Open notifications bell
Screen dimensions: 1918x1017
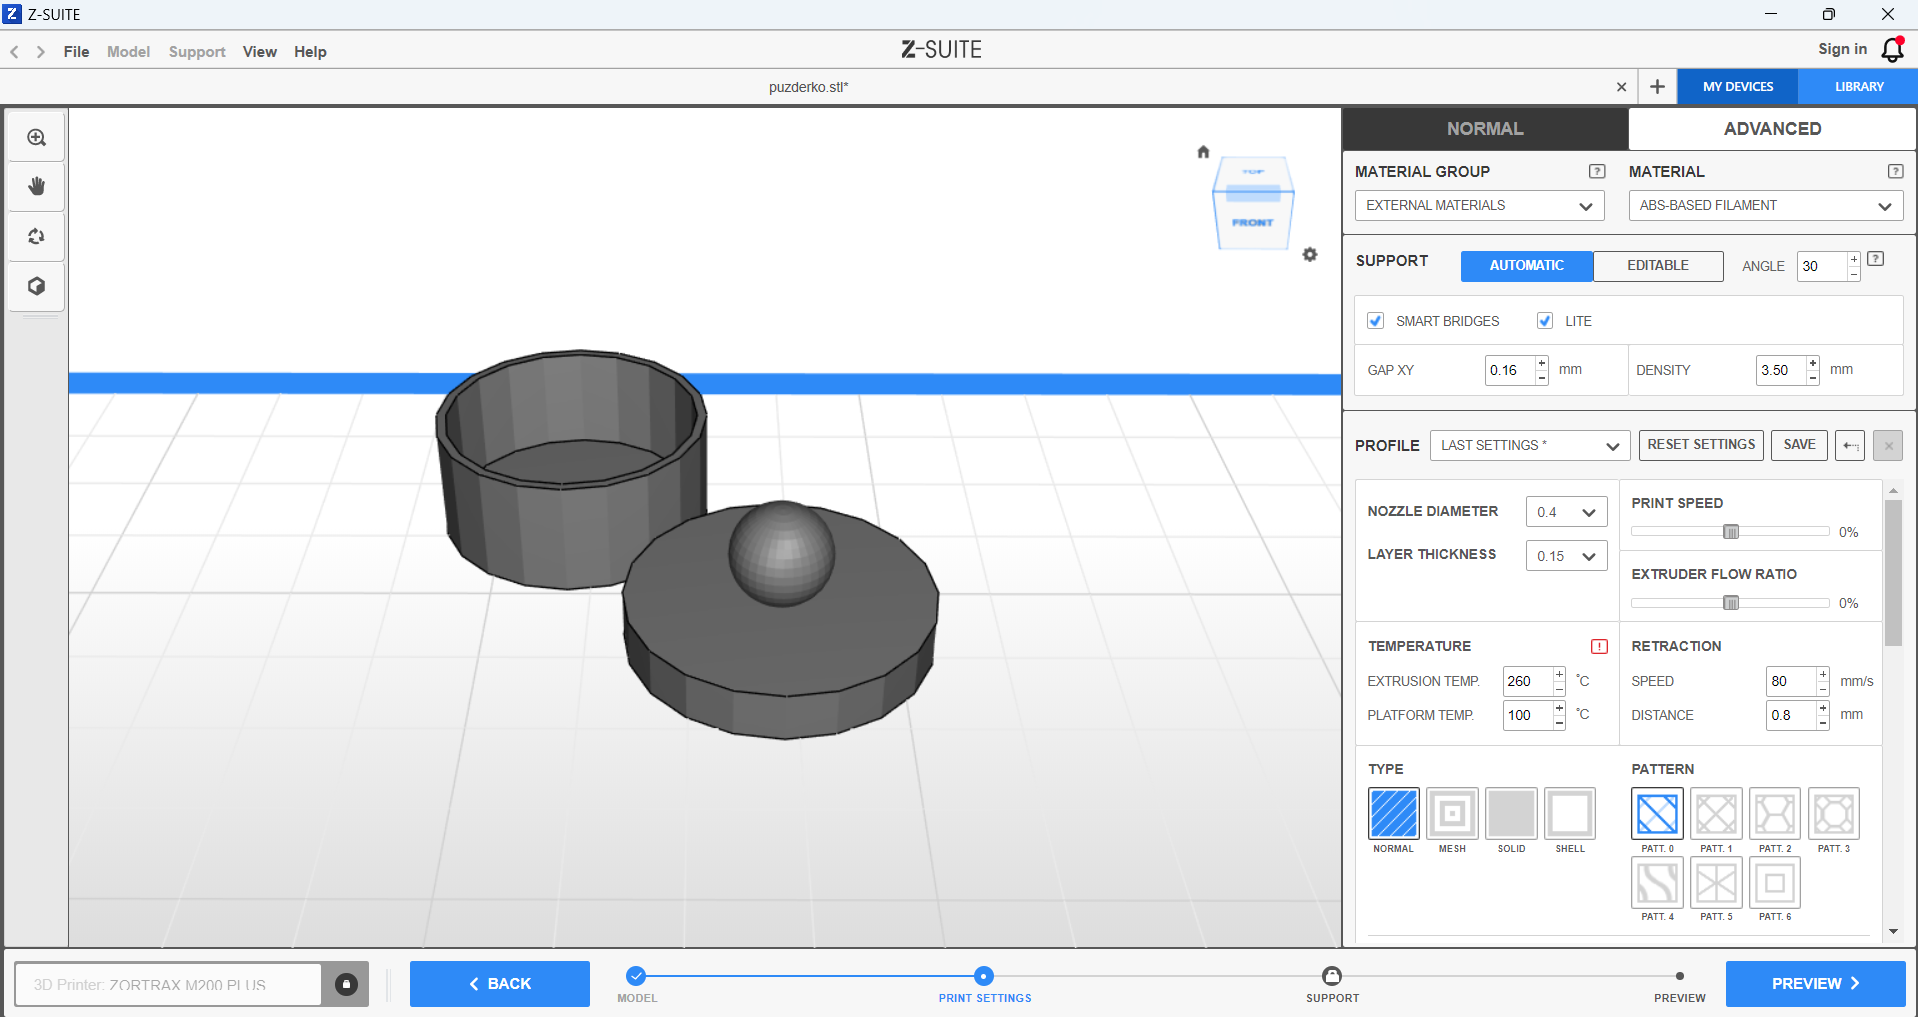click(1892, 49)
